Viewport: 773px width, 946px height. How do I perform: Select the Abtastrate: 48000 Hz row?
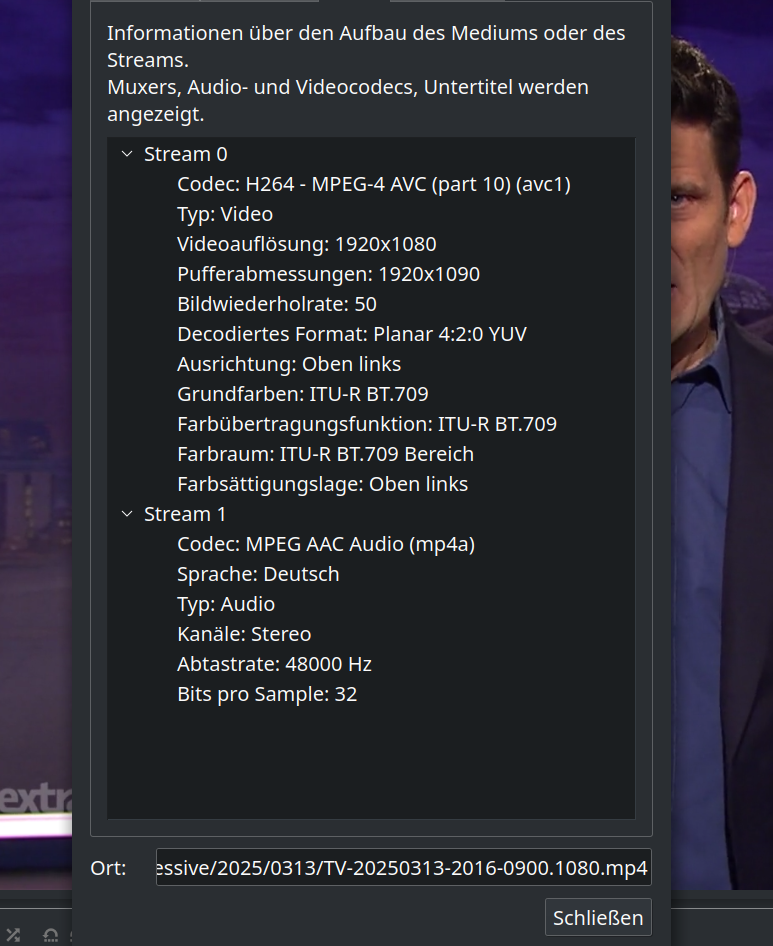274,664
